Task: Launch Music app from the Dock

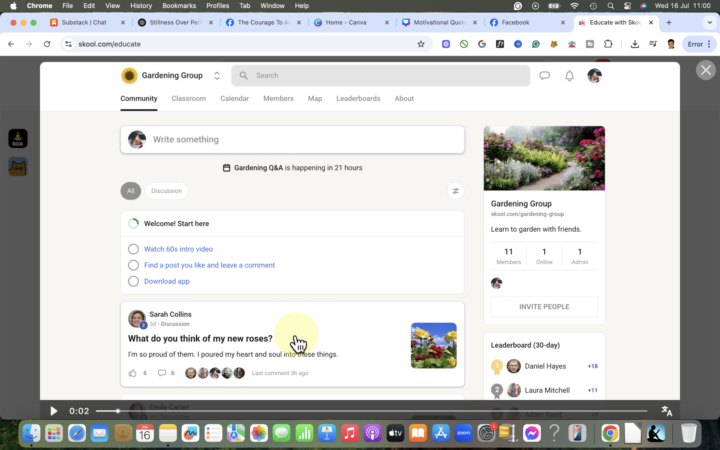Action: coord(349,433)
